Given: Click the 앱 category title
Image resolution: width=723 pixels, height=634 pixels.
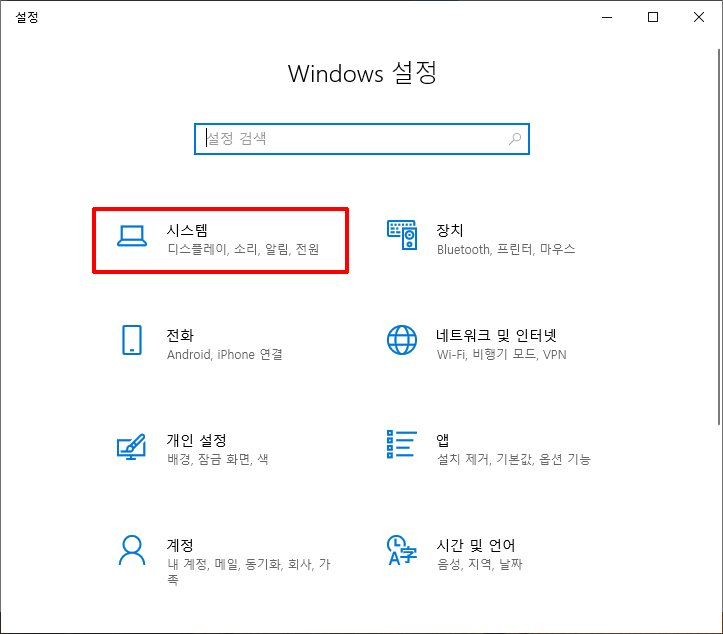Looking at the screenshot, I should (x=443, y=440).
